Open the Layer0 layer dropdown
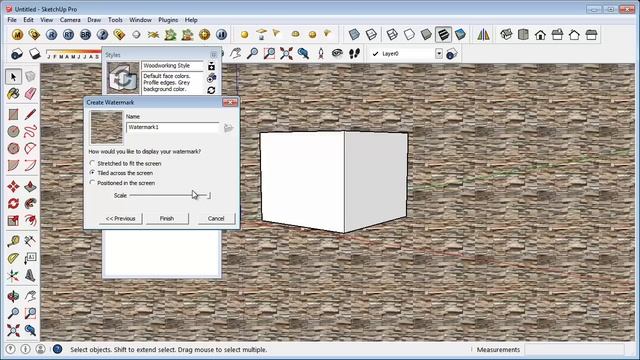 tap(439, 53)
